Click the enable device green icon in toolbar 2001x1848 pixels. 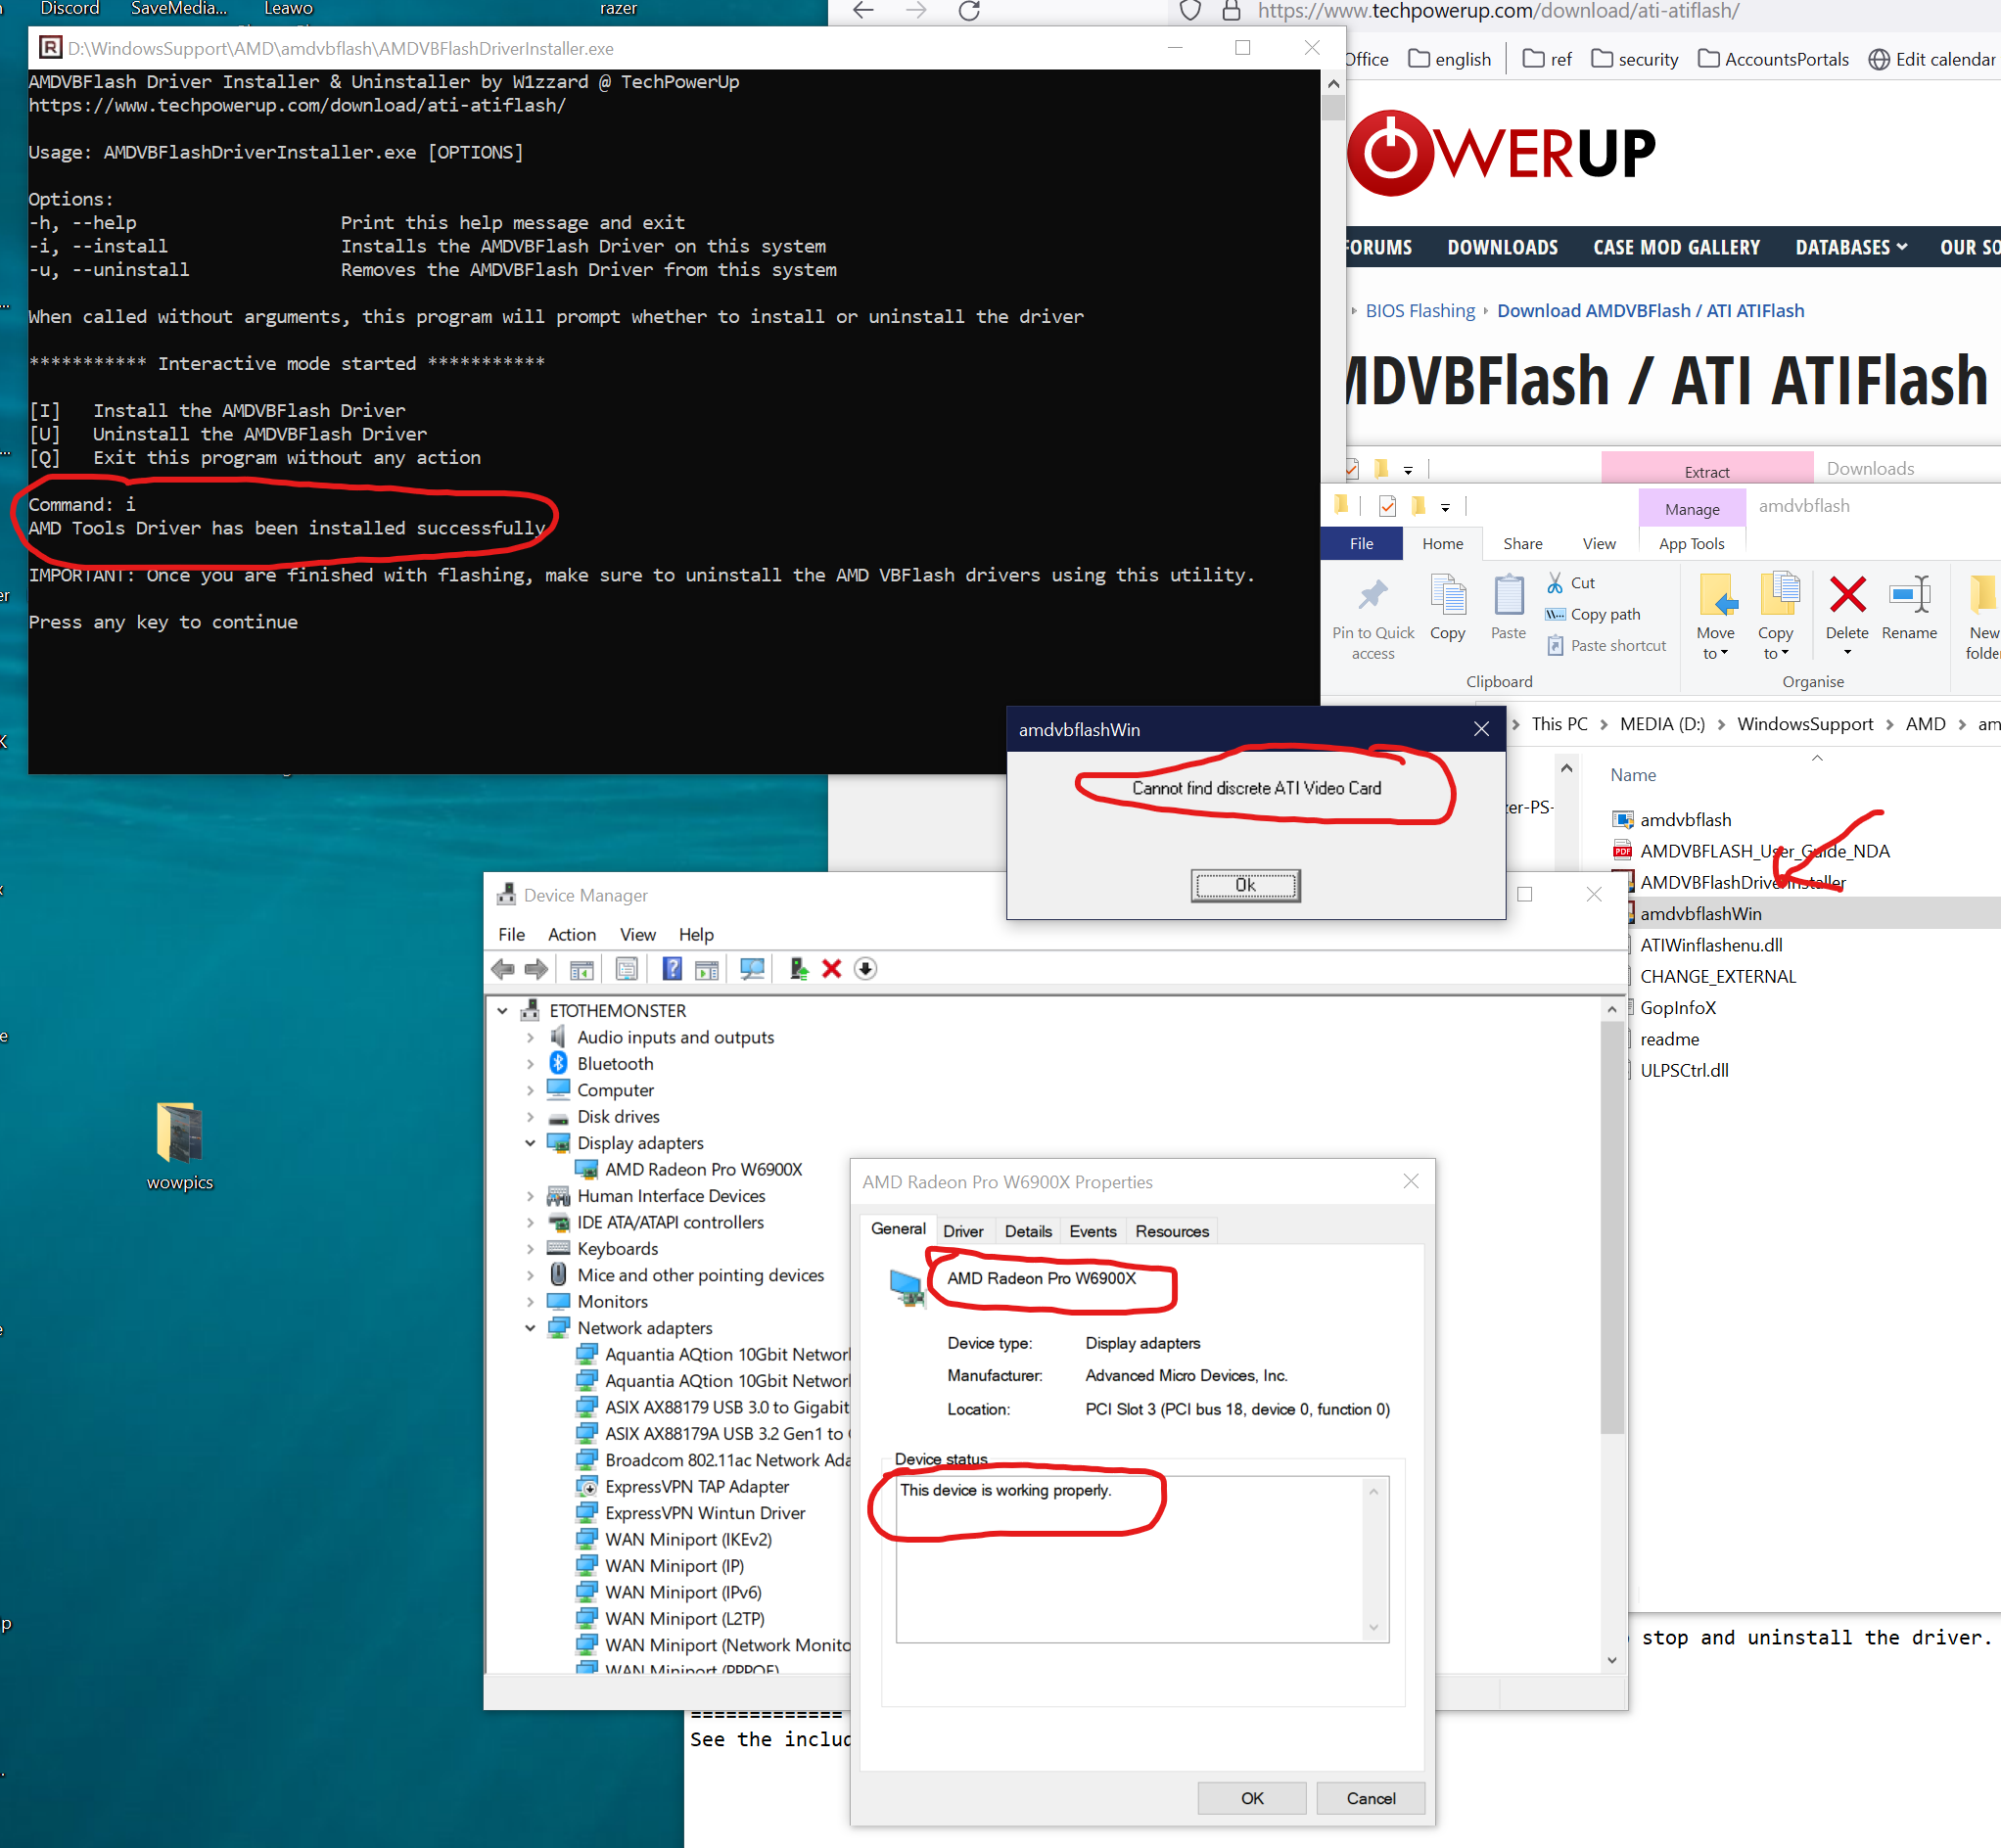(x=798, y=968)
